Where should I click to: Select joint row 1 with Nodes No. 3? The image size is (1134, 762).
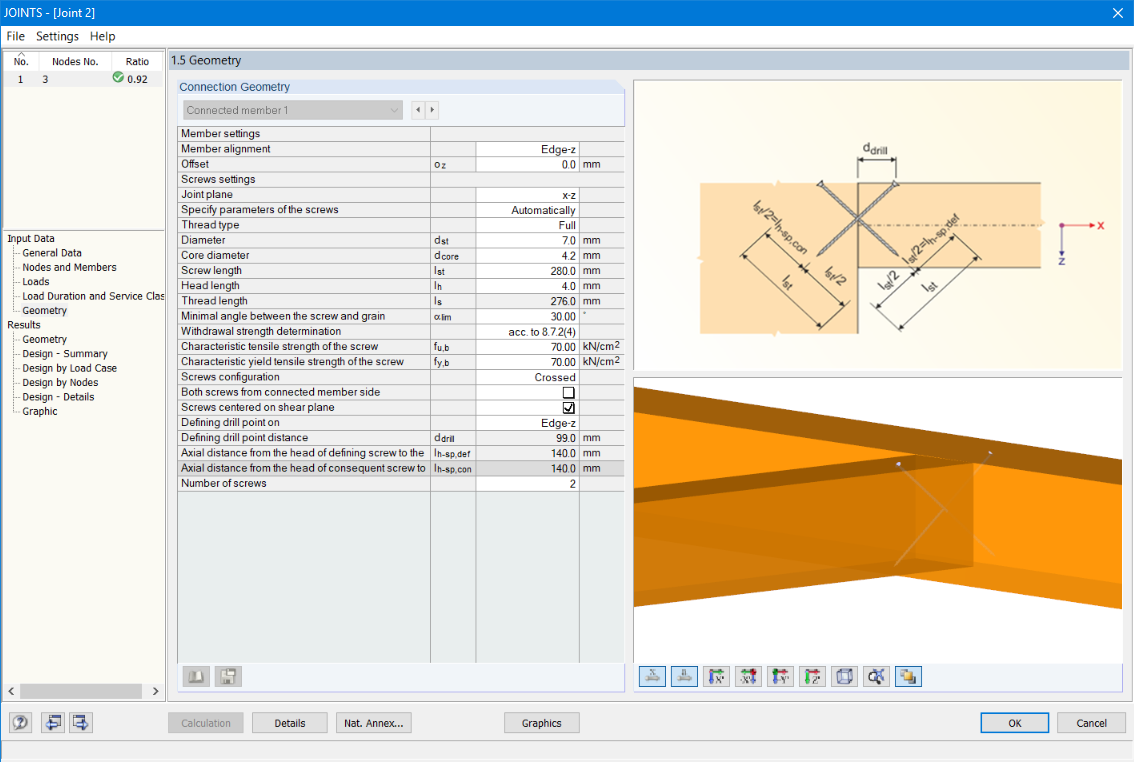pos(83,79)
